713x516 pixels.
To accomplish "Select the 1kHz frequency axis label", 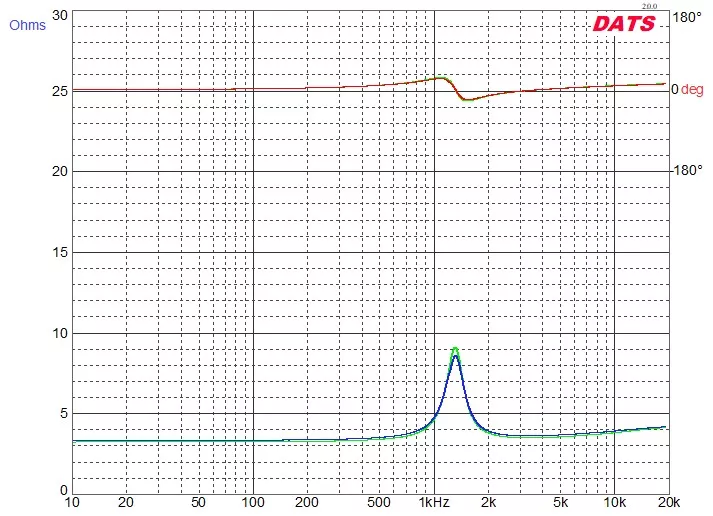I will point(432,501).
